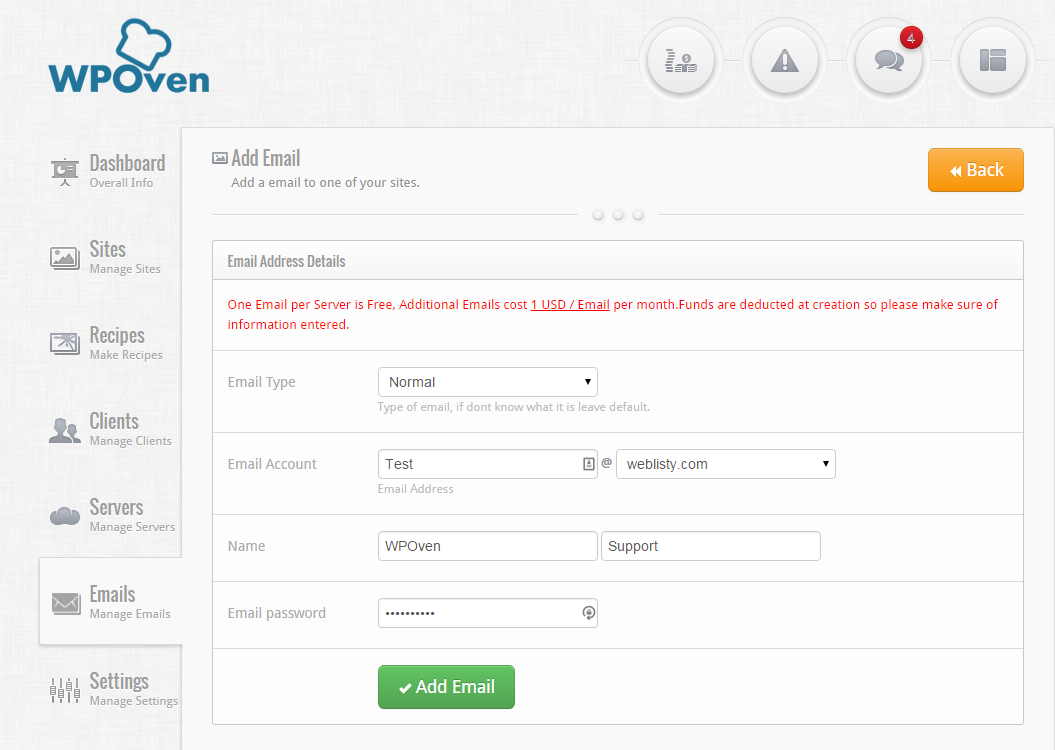Click the green Add Email button
This screenshot has width=1055, height=750.
click(x=446, y=687)
